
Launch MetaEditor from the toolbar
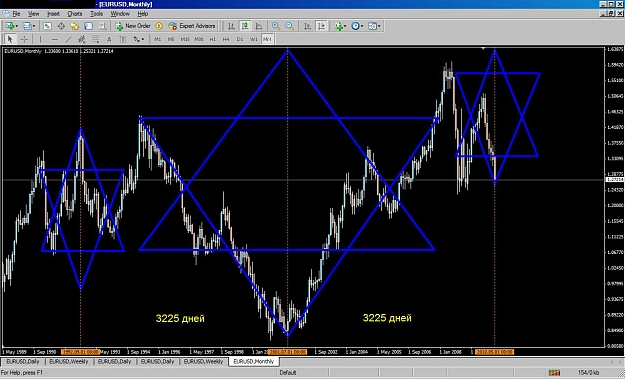pos(159,26)
